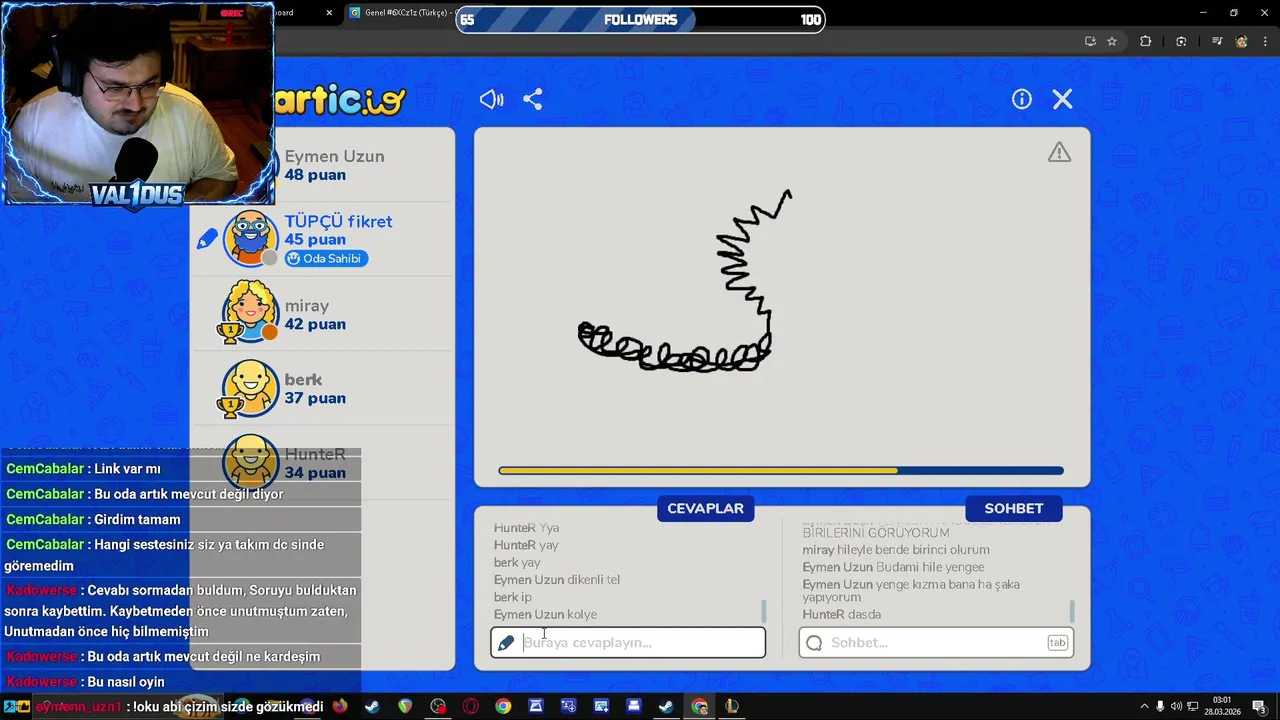Click the Oda Sahibi badge
This screenshot has width=1280, height=720.
pos(326,258)
